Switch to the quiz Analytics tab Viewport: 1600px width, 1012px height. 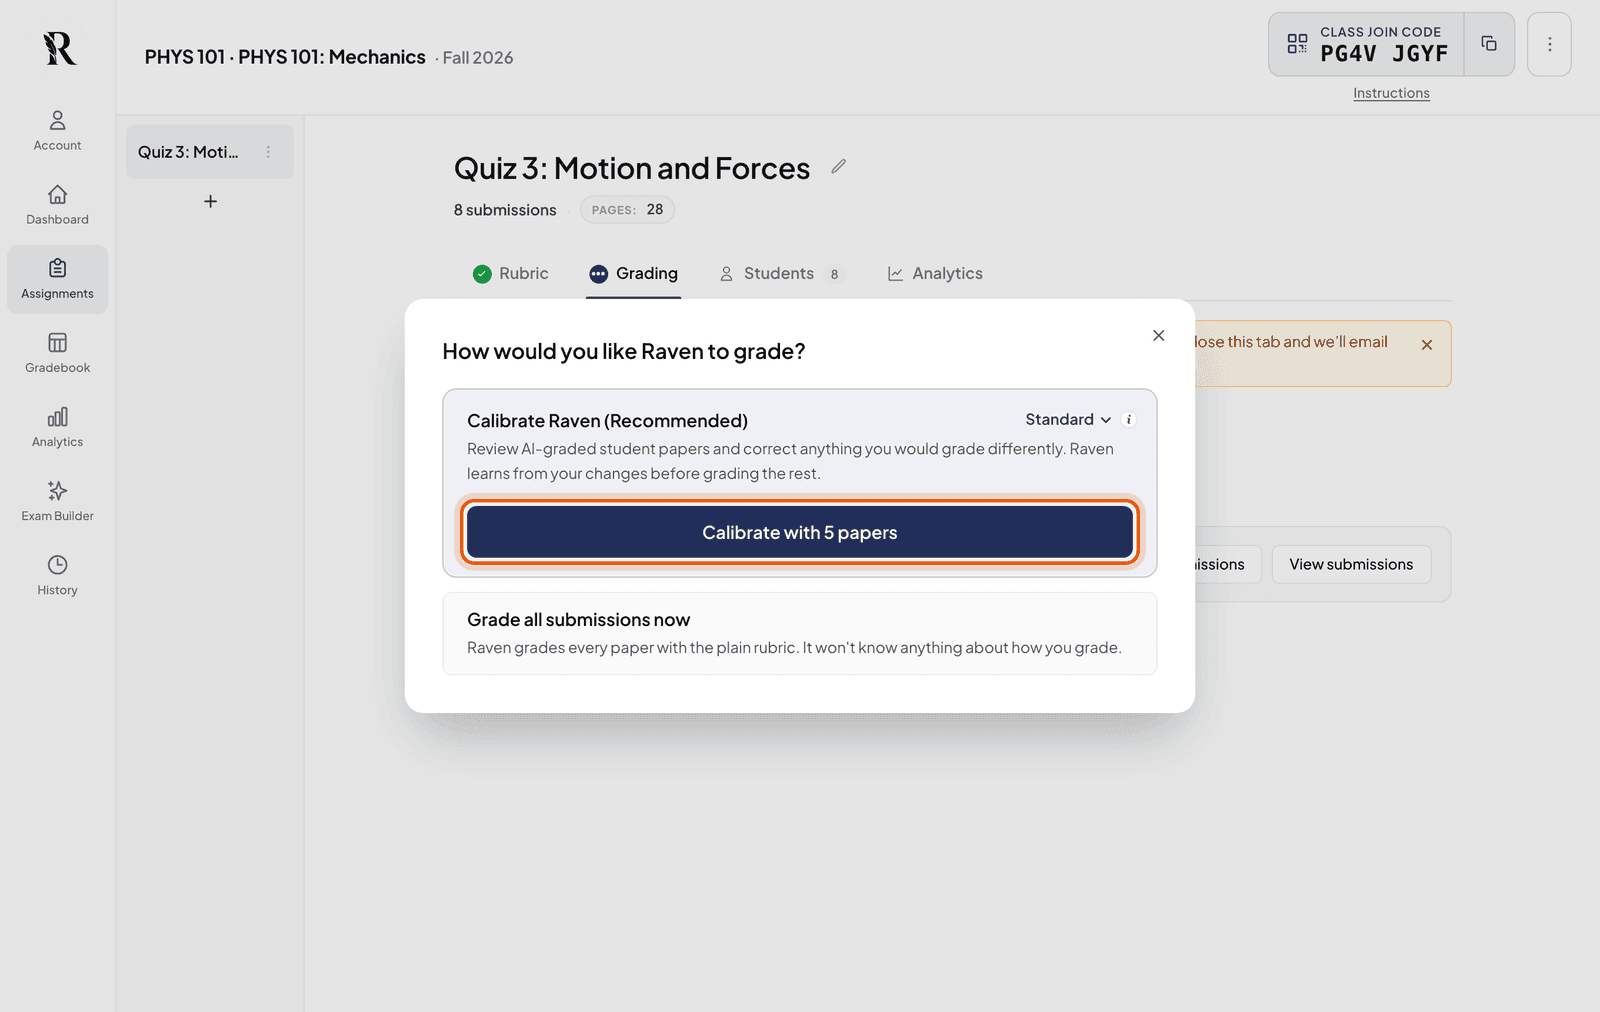[935, 274]
